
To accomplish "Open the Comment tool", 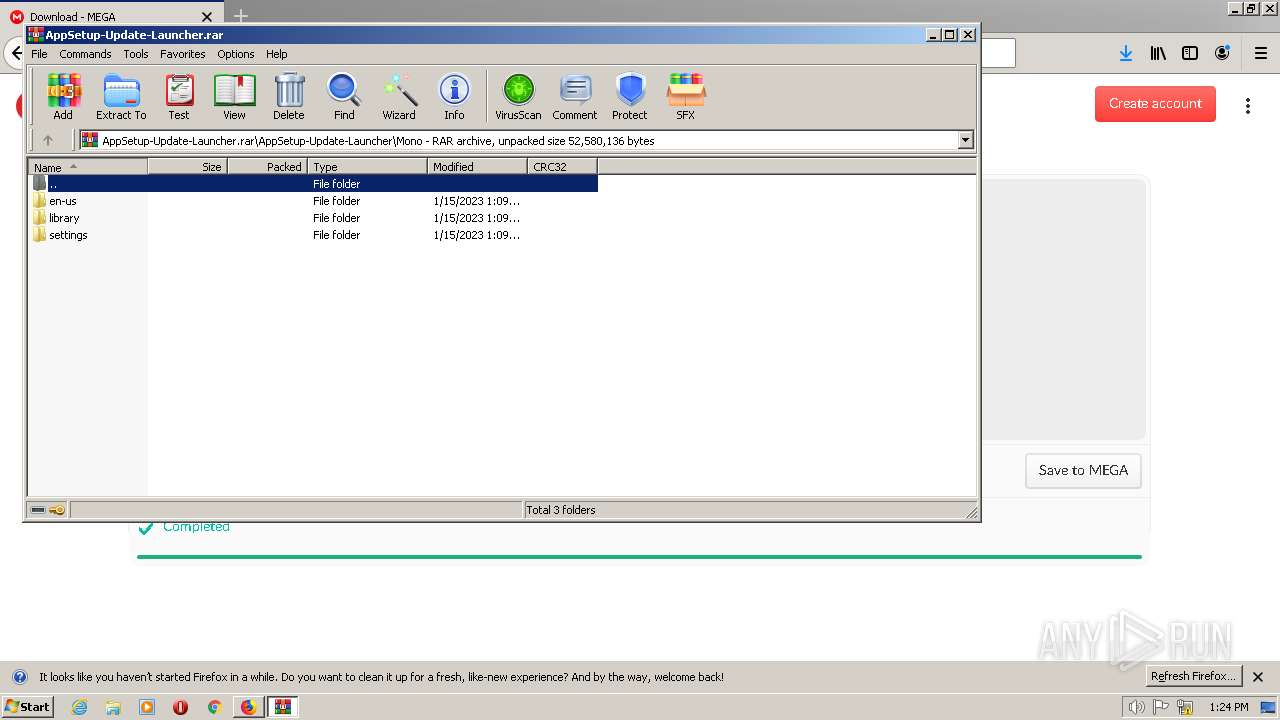I will [x=575, y=97].
